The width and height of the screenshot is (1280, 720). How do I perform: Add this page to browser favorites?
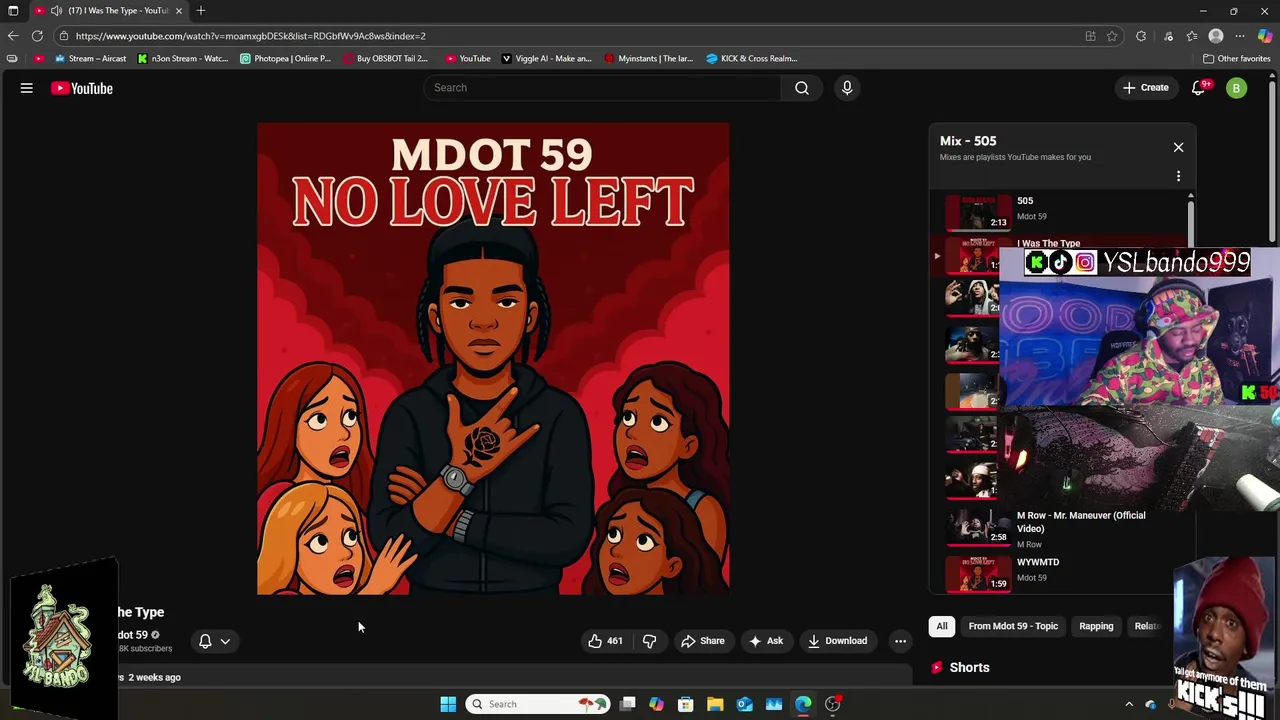pyautogui.click(x=1112, y=36)
